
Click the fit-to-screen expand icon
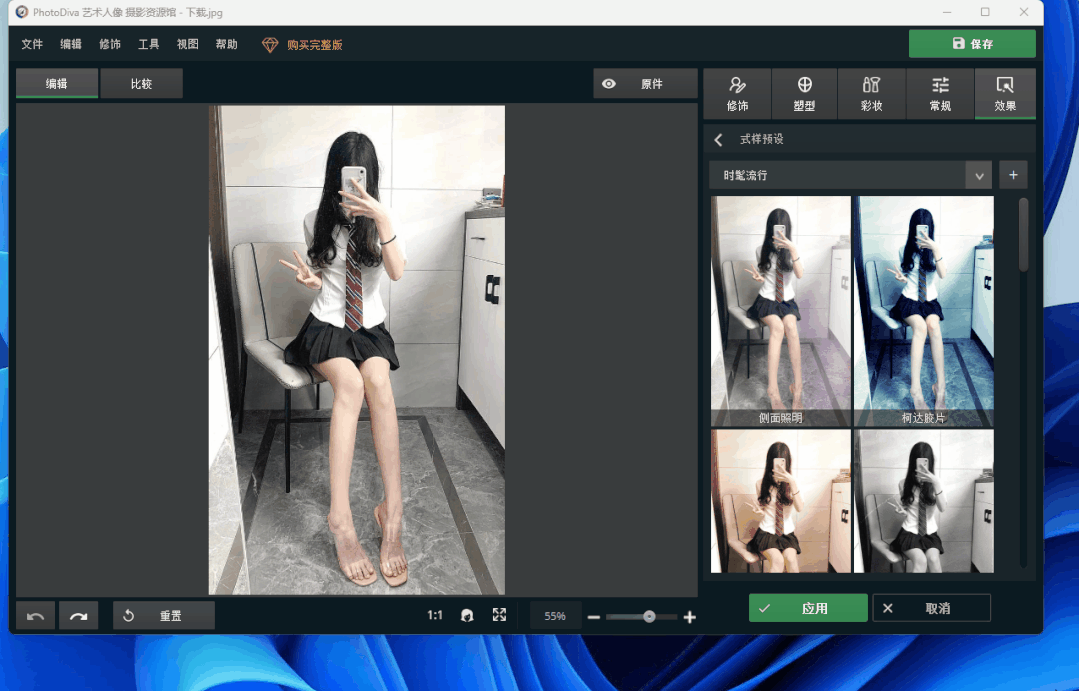[x=500, y=615]
